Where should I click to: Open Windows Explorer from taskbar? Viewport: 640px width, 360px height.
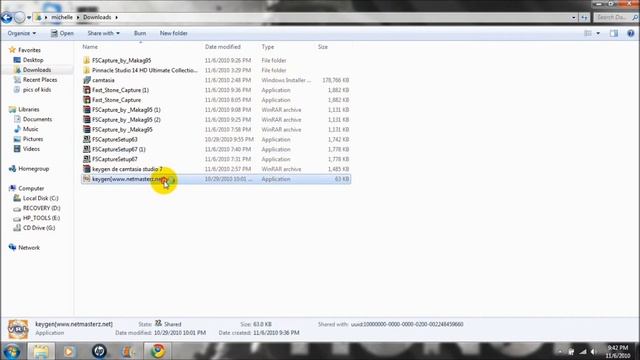pos(41,351)
